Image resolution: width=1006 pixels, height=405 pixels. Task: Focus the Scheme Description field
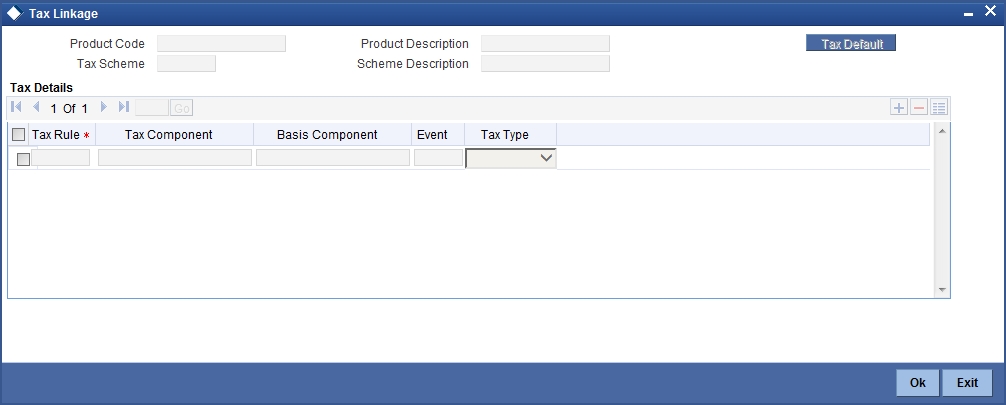545,64
